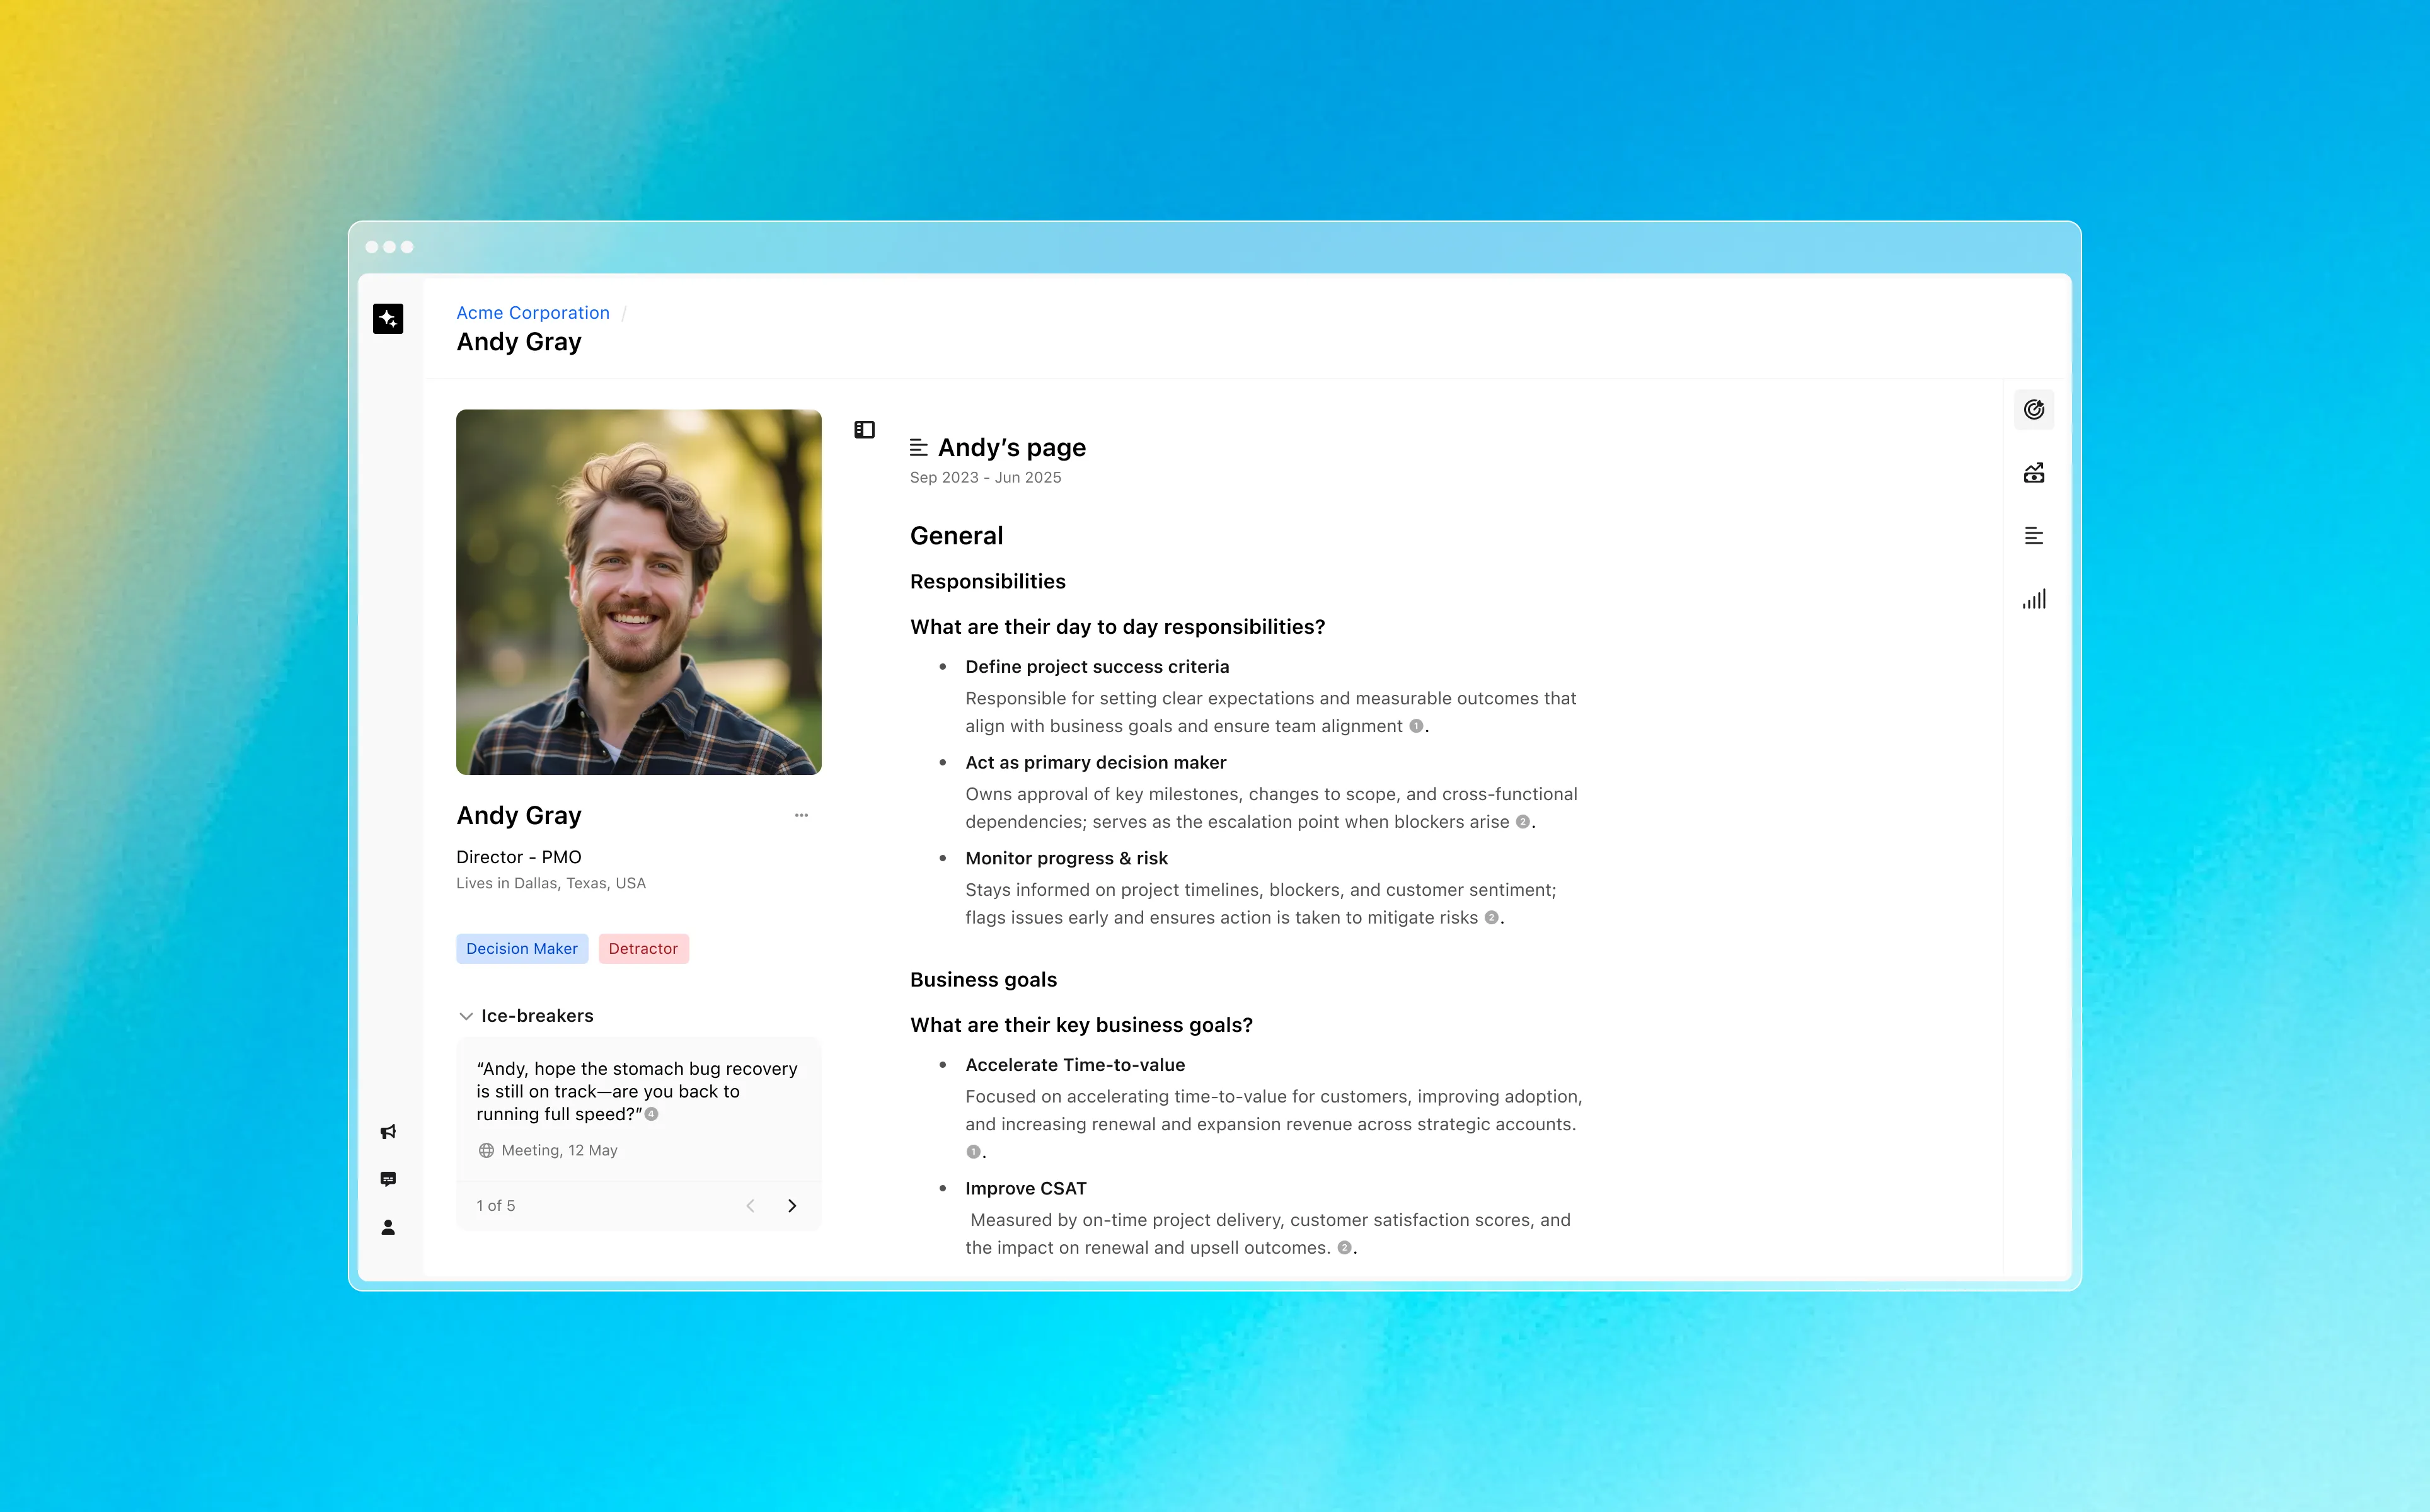This screenshot has width=2430, height=1512.
Task: Open the chat message icon in sidebar
Action: coord(388,1179)
